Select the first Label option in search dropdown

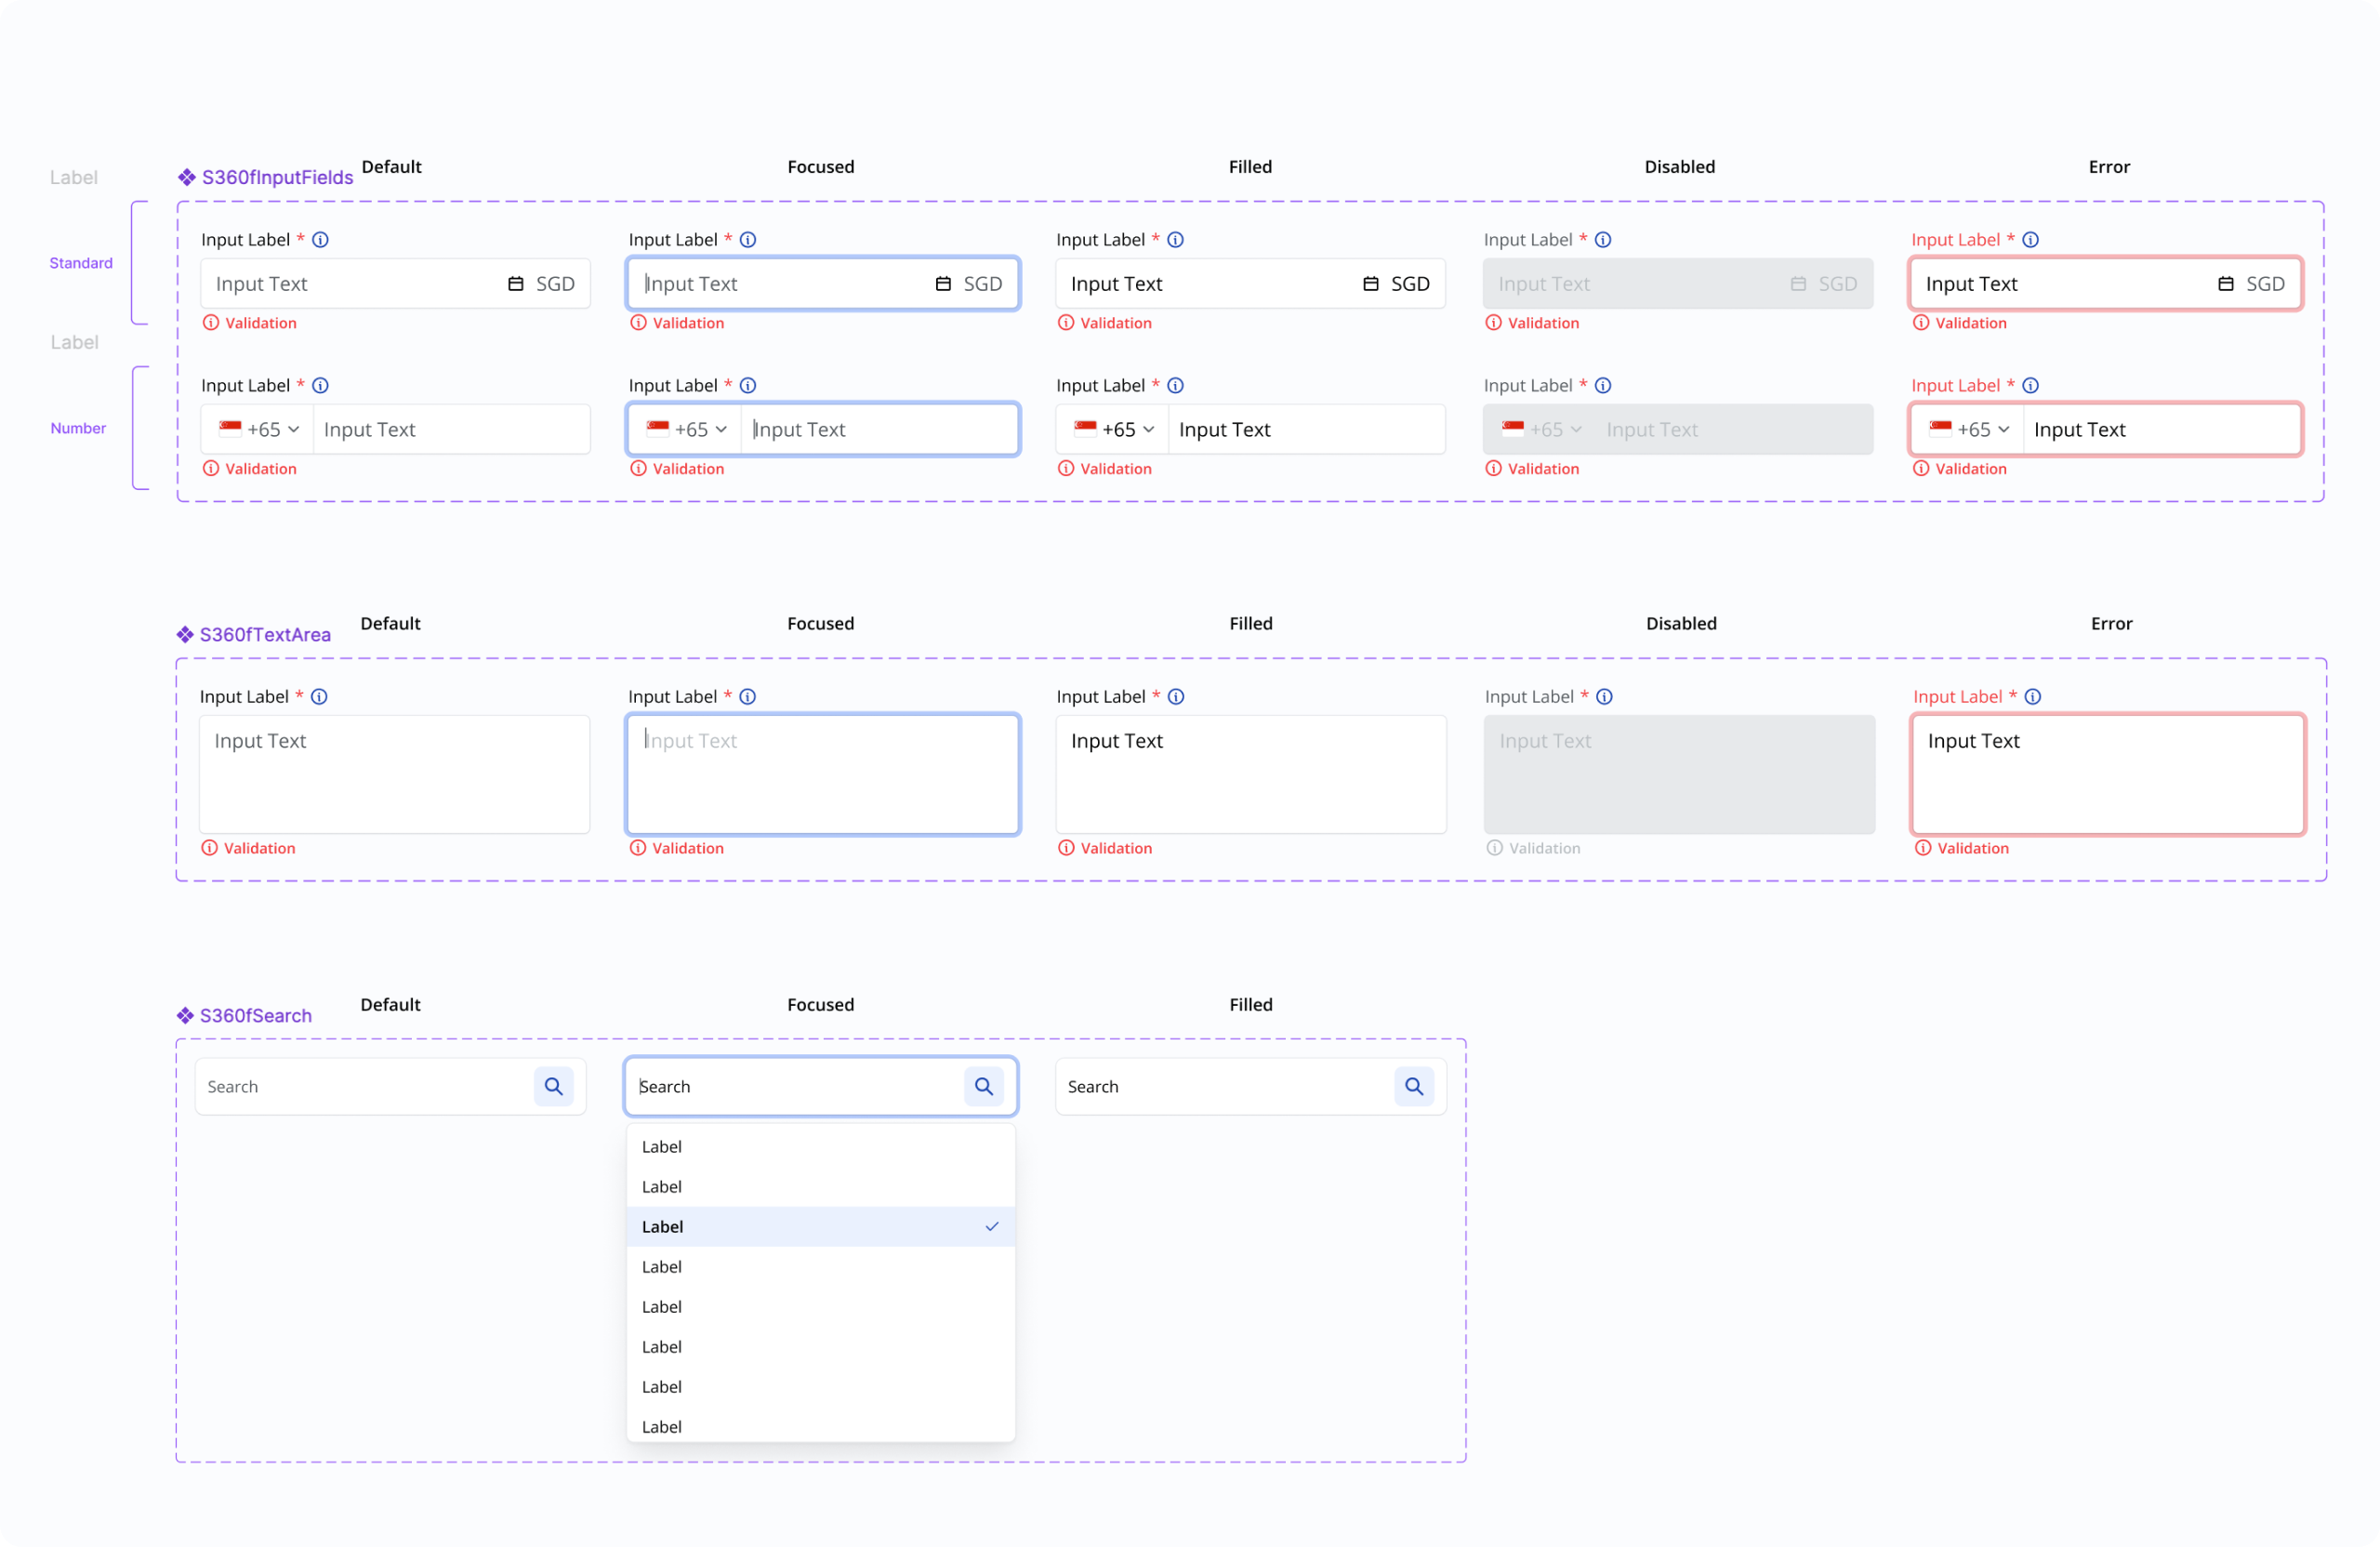(821, 1147)
